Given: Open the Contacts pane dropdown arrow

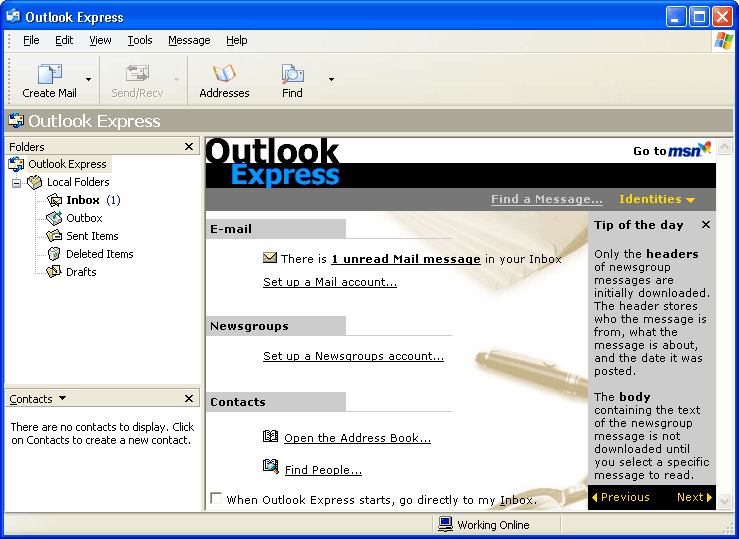Looking at the screenshot, I should point(62,399).
